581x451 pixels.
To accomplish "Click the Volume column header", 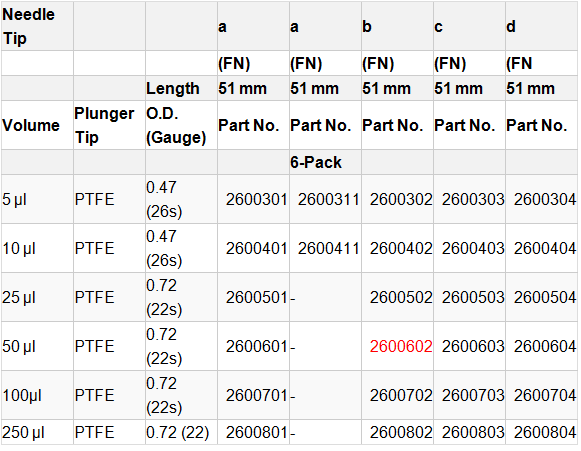I will coord(31,125).
